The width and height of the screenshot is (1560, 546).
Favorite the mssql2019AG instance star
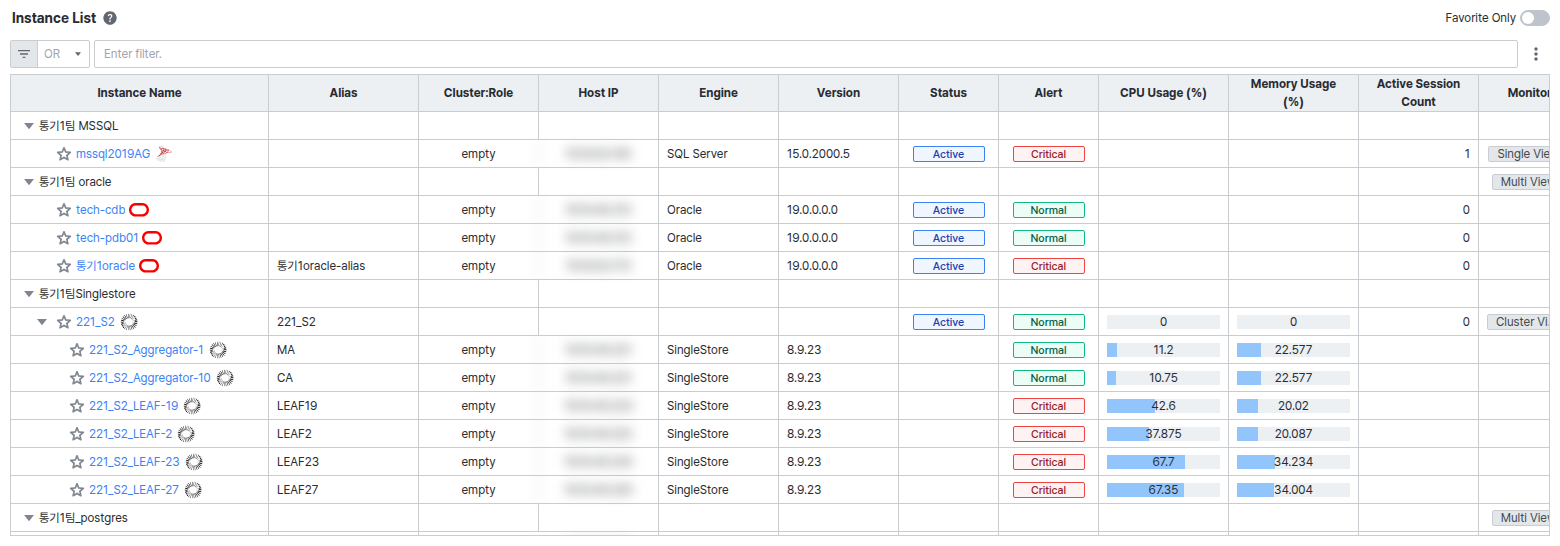(x=64, y=154)
